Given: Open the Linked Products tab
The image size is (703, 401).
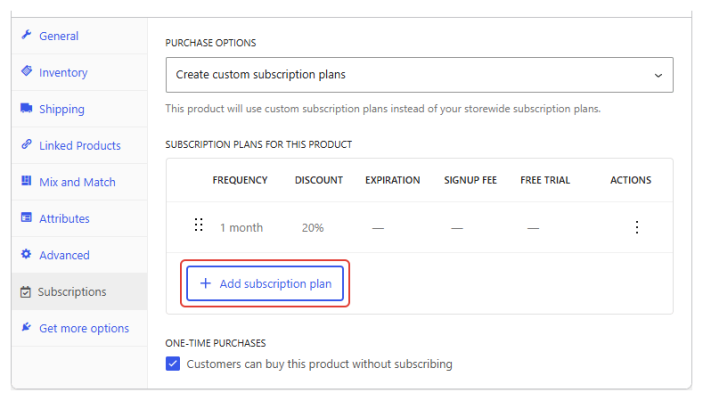Looking at the screenshot, I should click(80, 146).
